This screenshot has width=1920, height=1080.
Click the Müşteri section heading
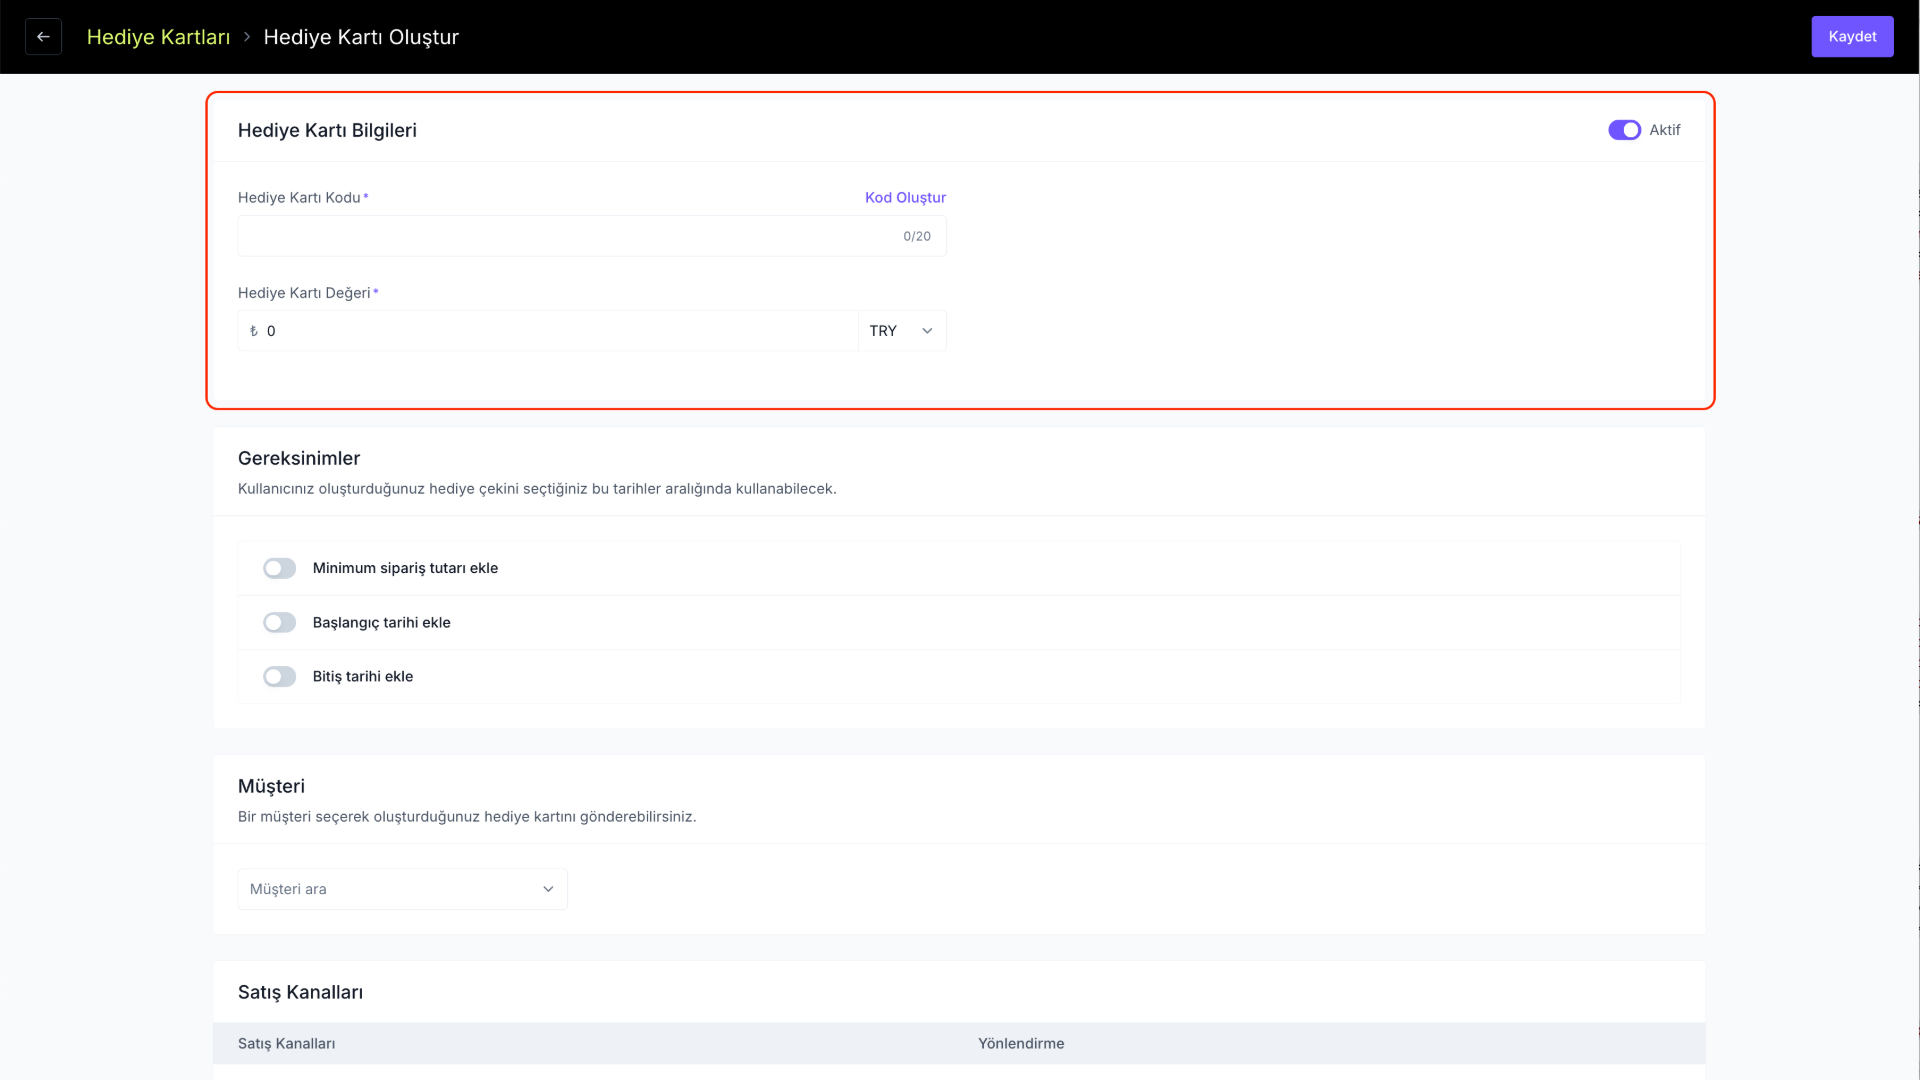[271, 786]
